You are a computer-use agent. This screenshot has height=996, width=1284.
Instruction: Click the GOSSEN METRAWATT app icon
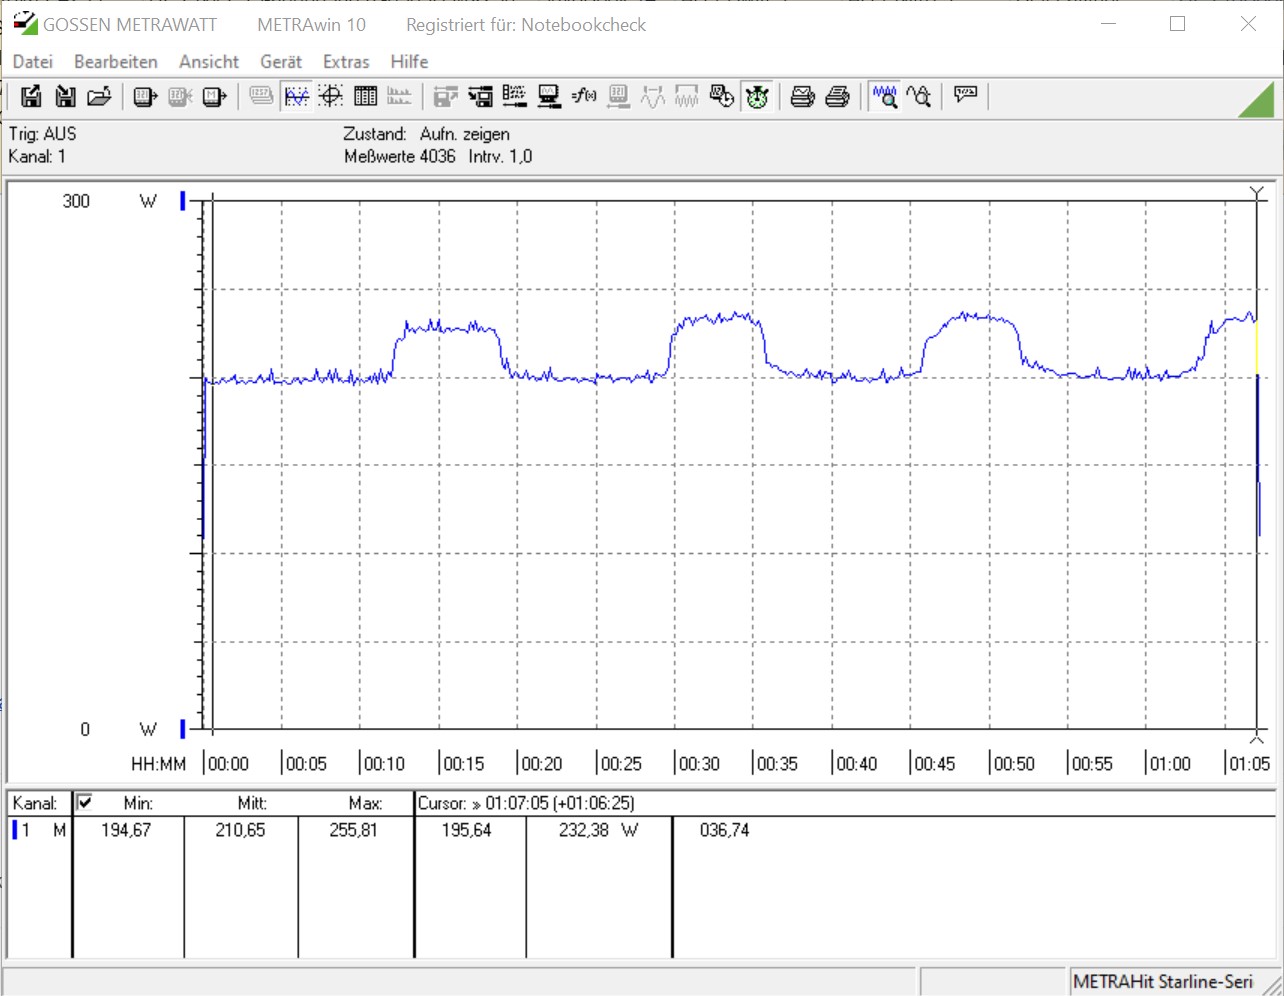click(x=25, y=23)
